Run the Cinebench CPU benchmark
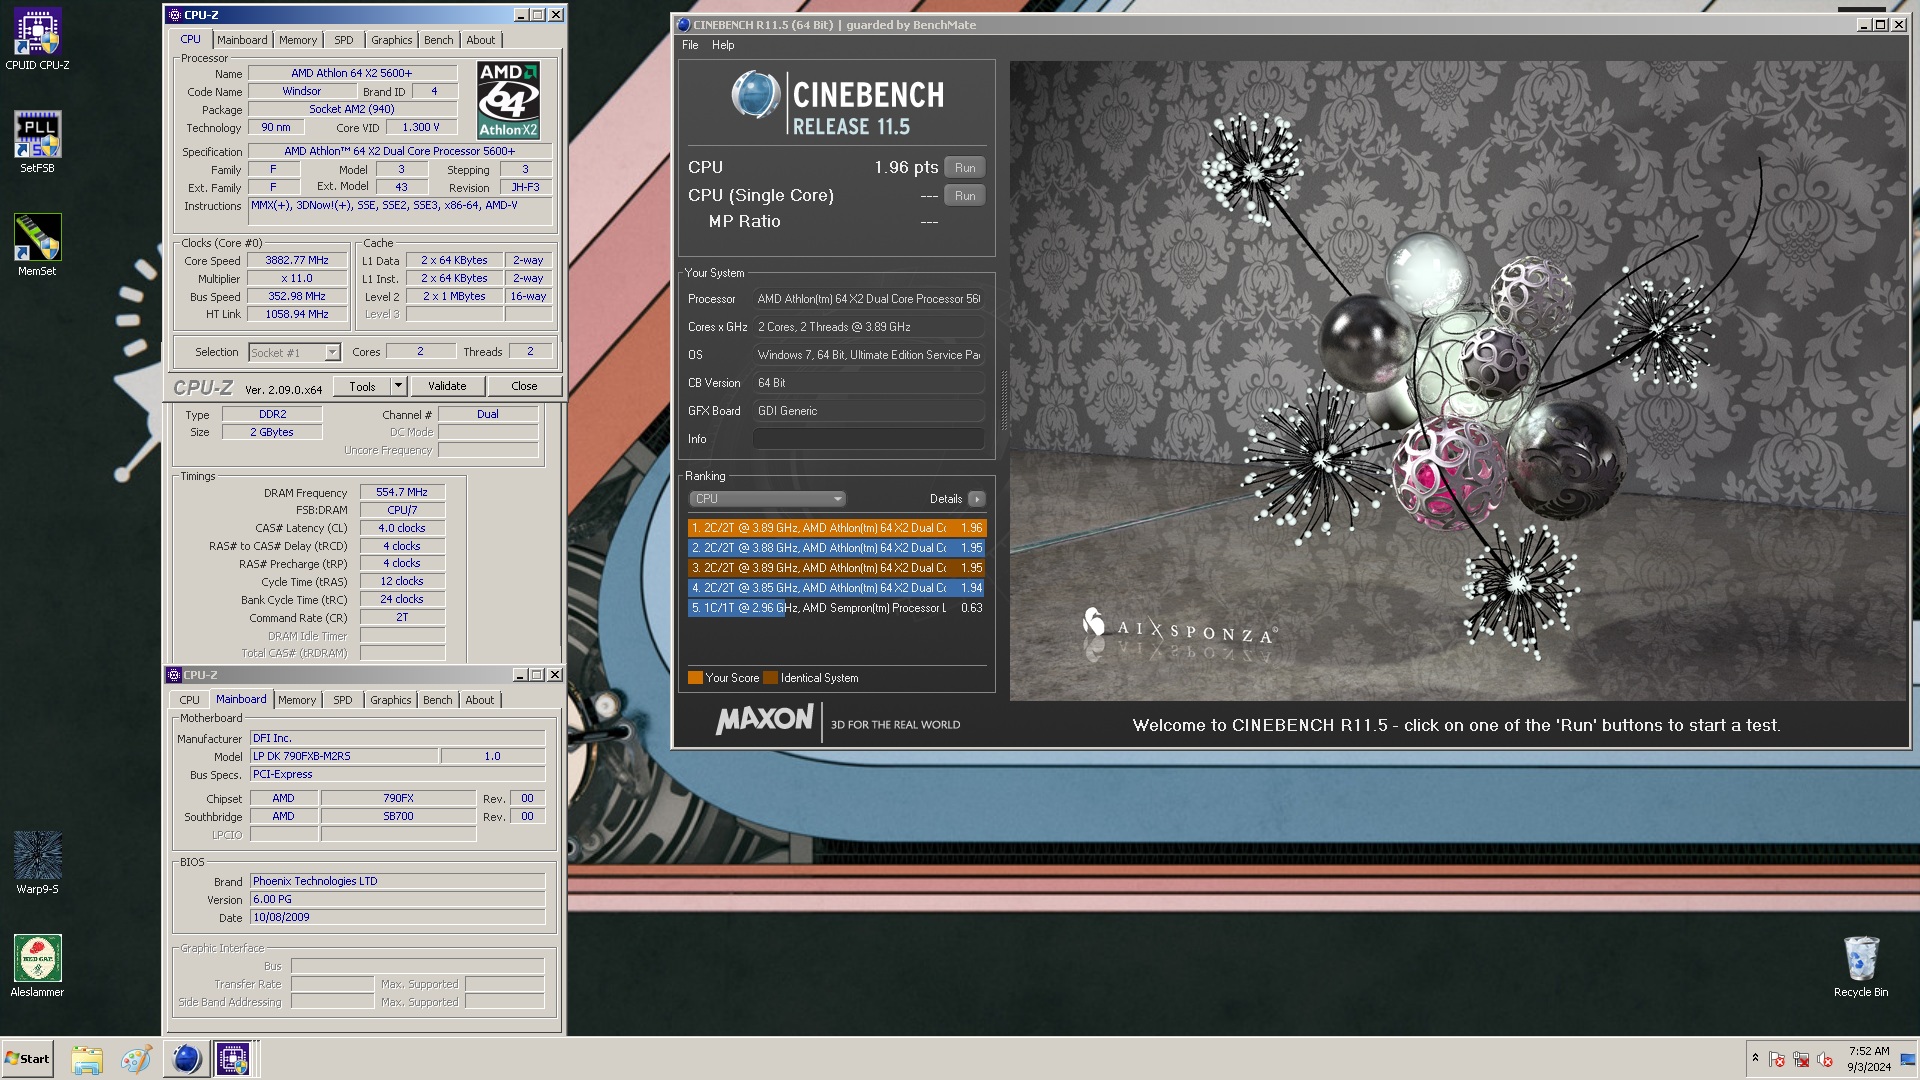Screen dimensions: 1920x1080 [x=965, y=168]
